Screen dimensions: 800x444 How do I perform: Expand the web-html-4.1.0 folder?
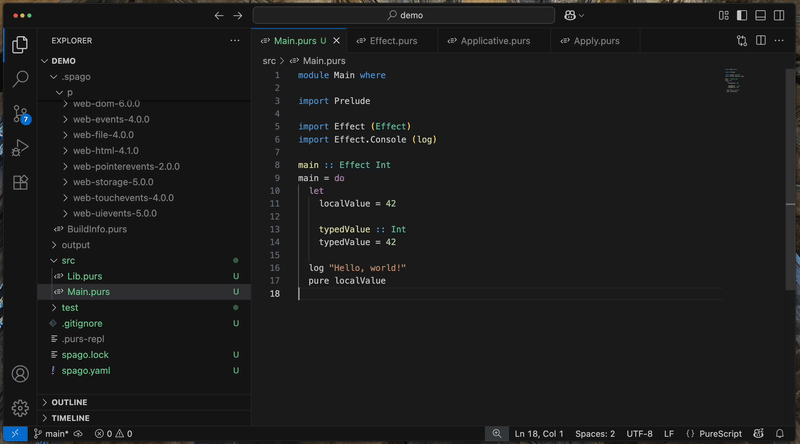pos(144,151)
